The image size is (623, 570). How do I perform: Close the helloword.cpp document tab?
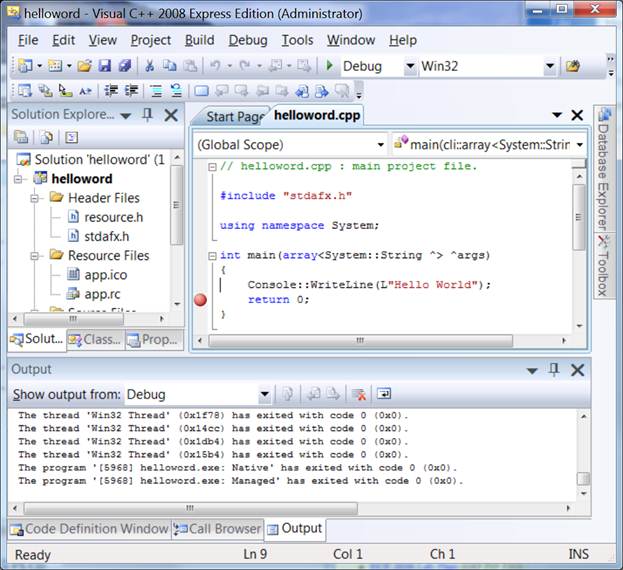577,116
